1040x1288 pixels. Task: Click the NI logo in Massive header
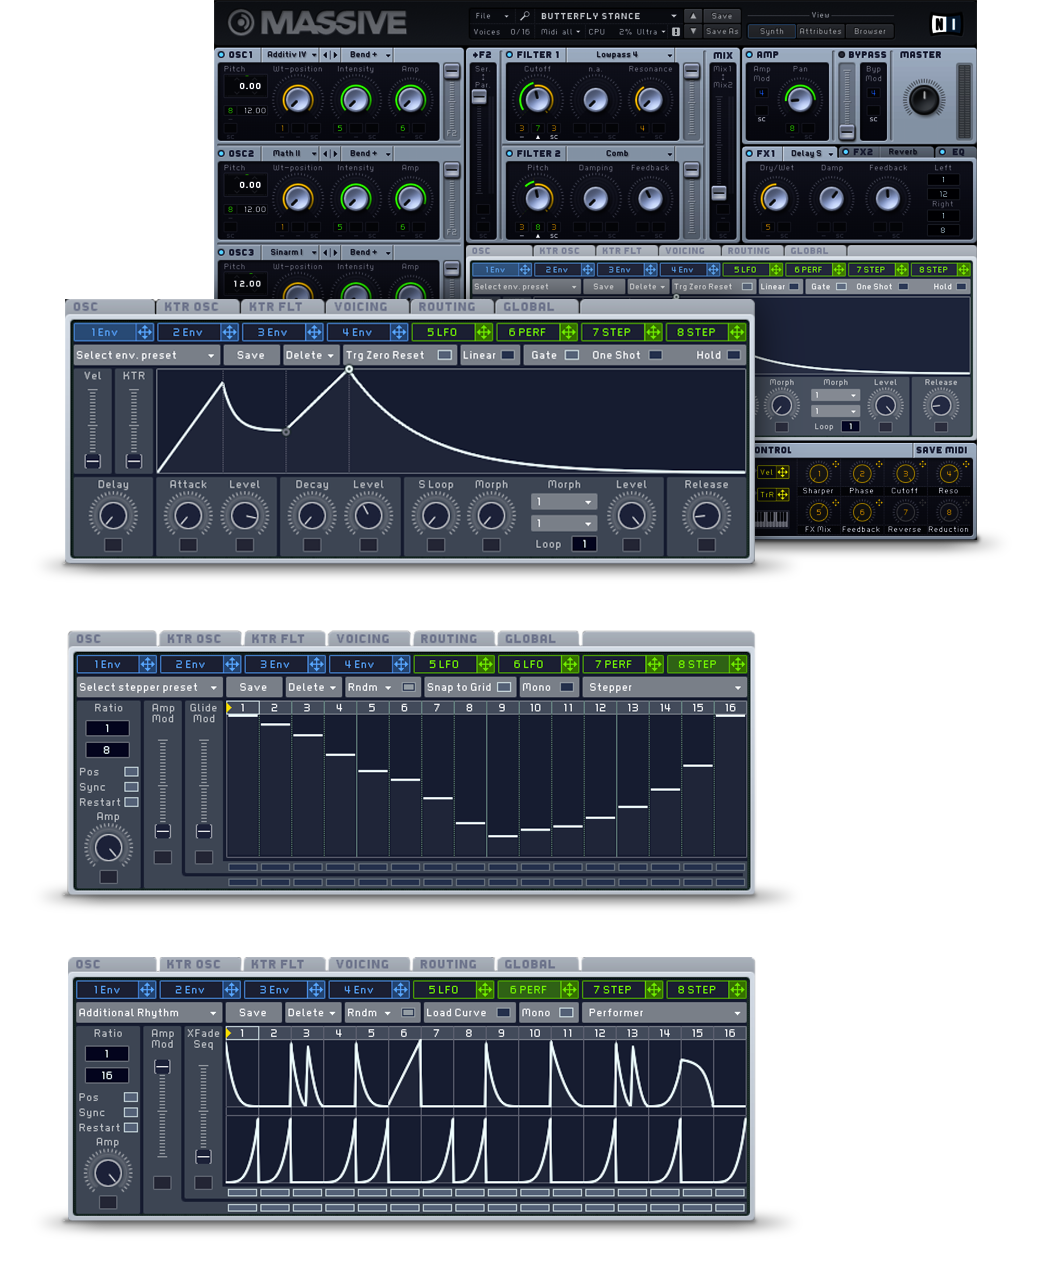pyautogui.click(x=944, y=24)
